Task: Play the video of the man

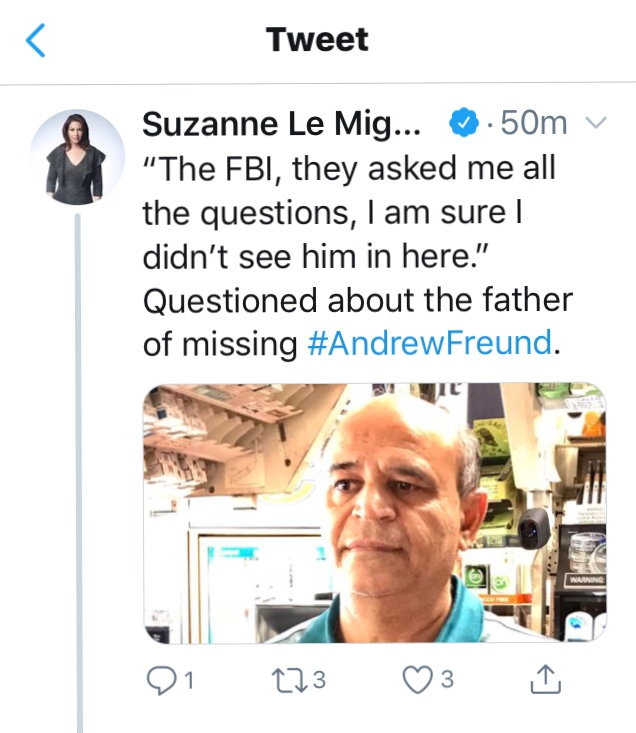Action: [374, 513]
